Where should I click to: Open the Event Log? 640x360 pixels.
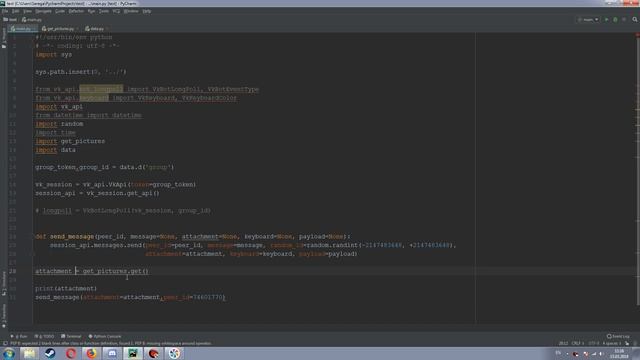(618, 336)
